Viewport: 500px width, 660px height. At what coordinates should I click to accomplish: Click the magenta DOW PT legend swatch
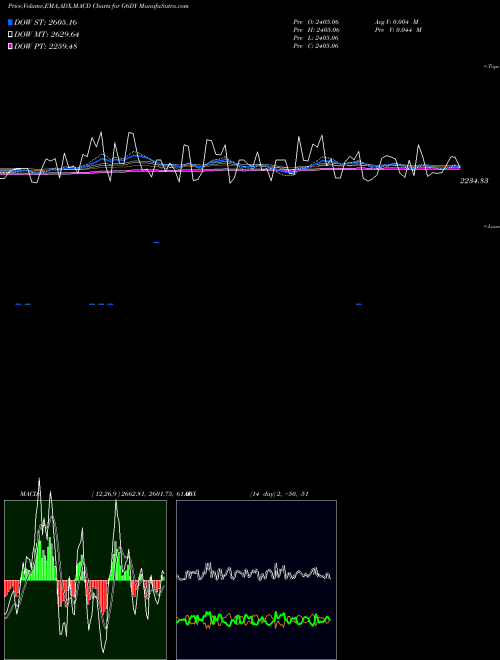tap(10, 47)
